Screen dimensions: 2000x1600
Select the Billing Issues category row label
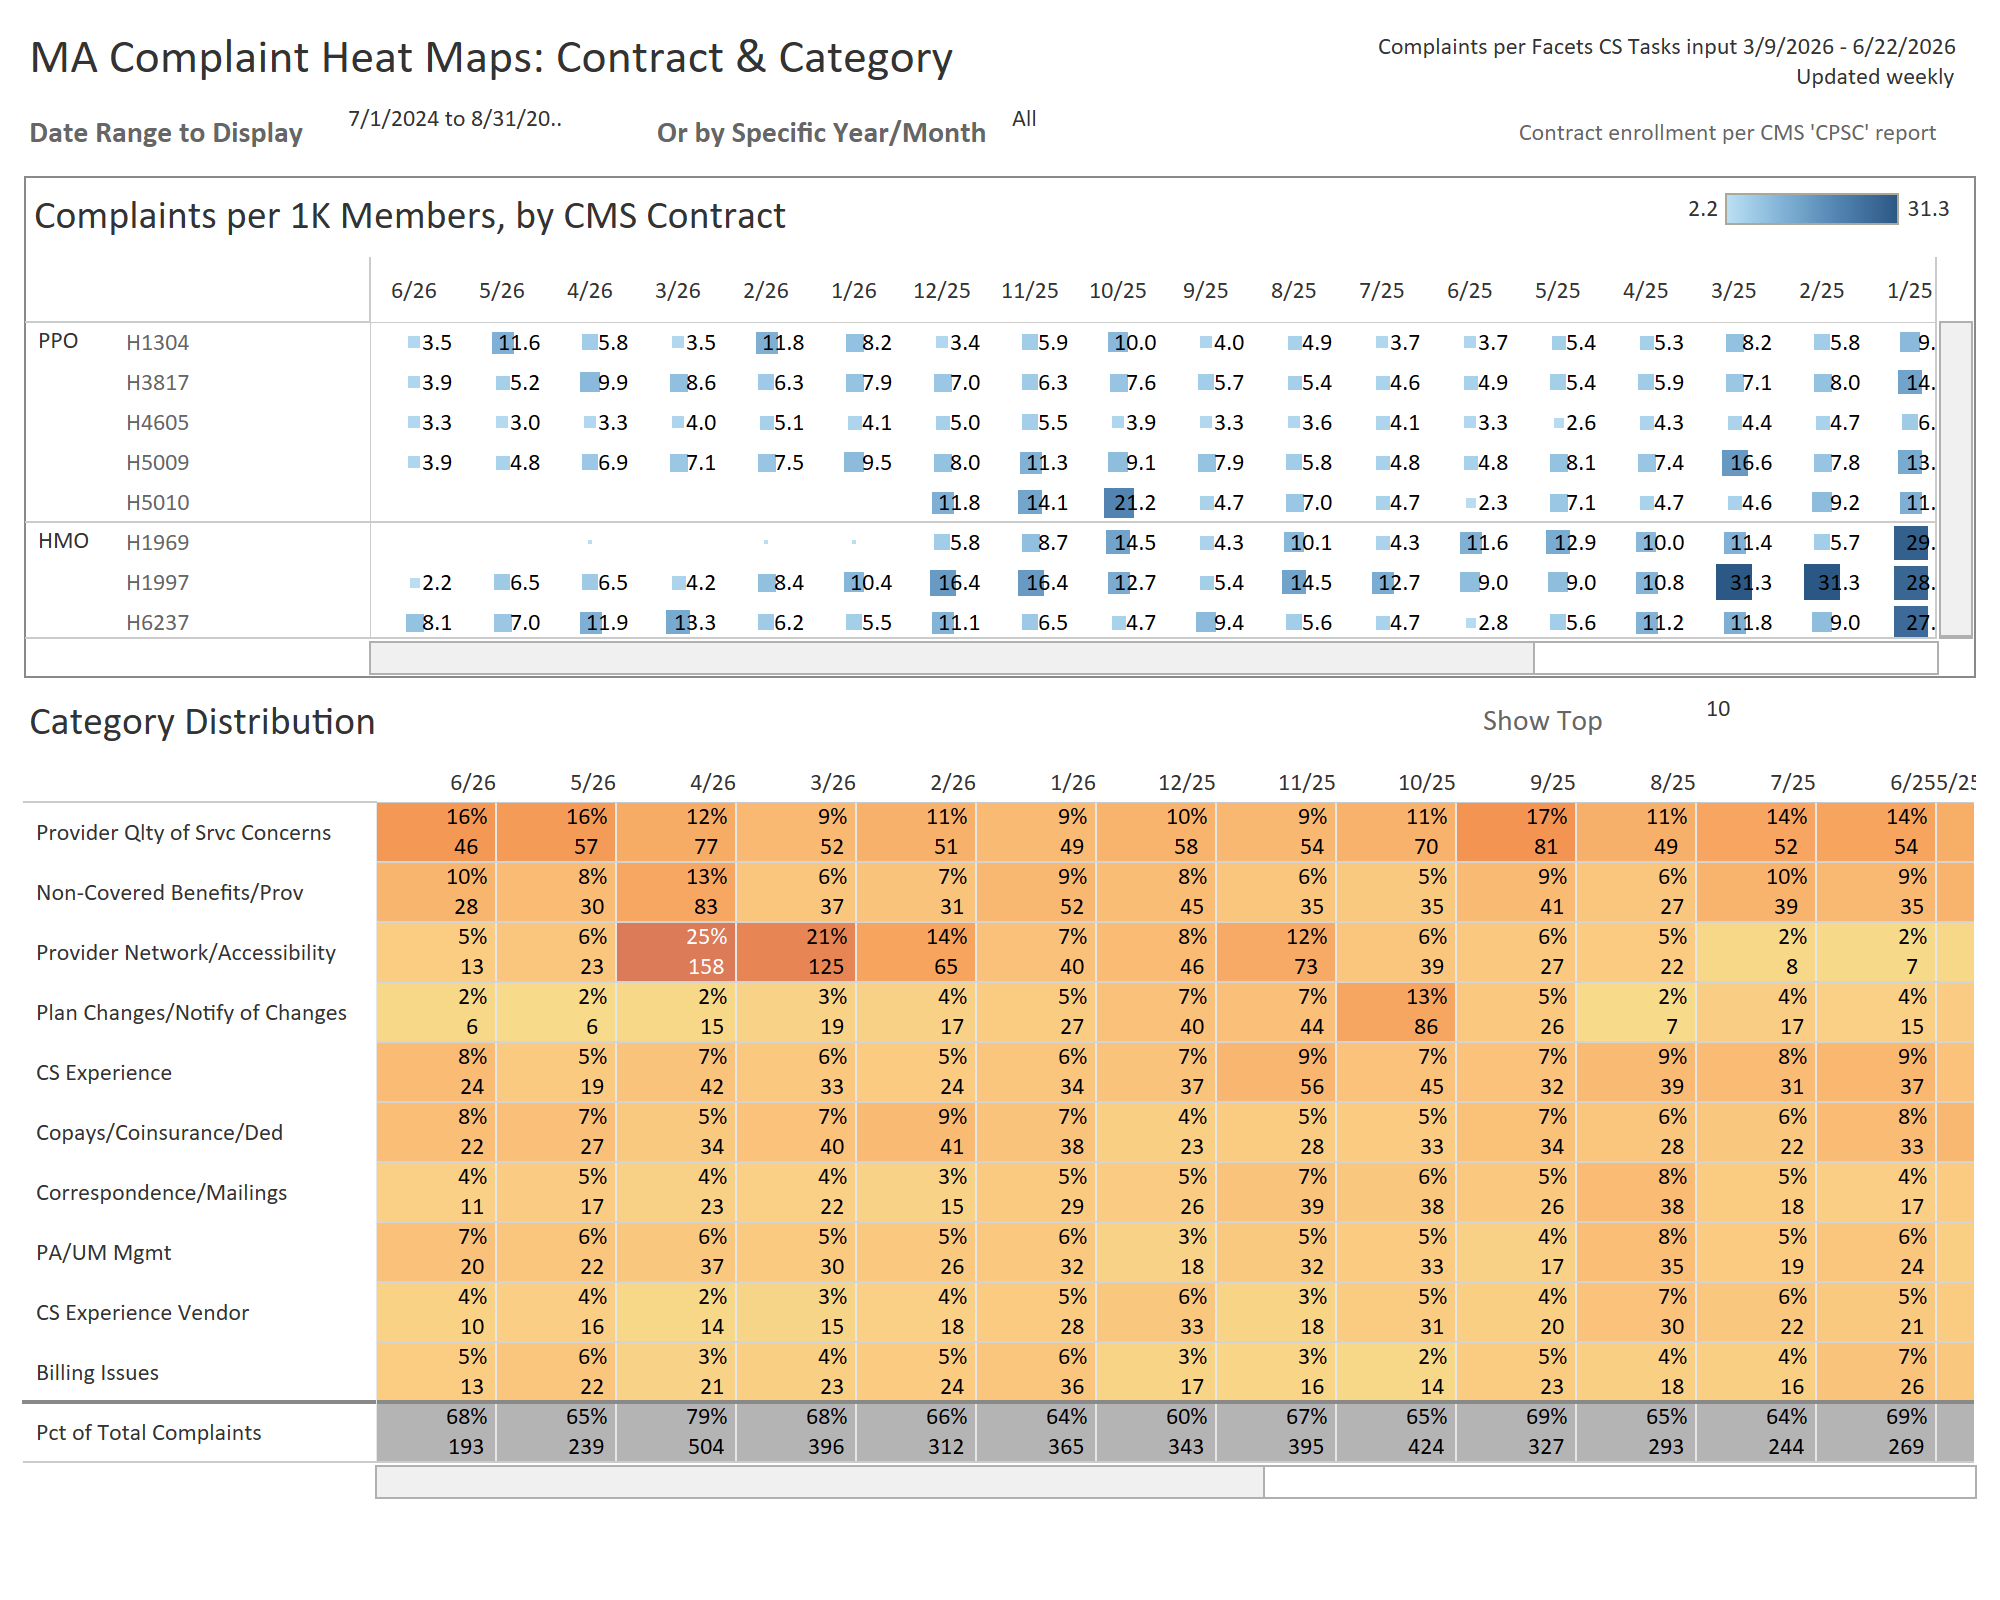(x=97, y=1373)
